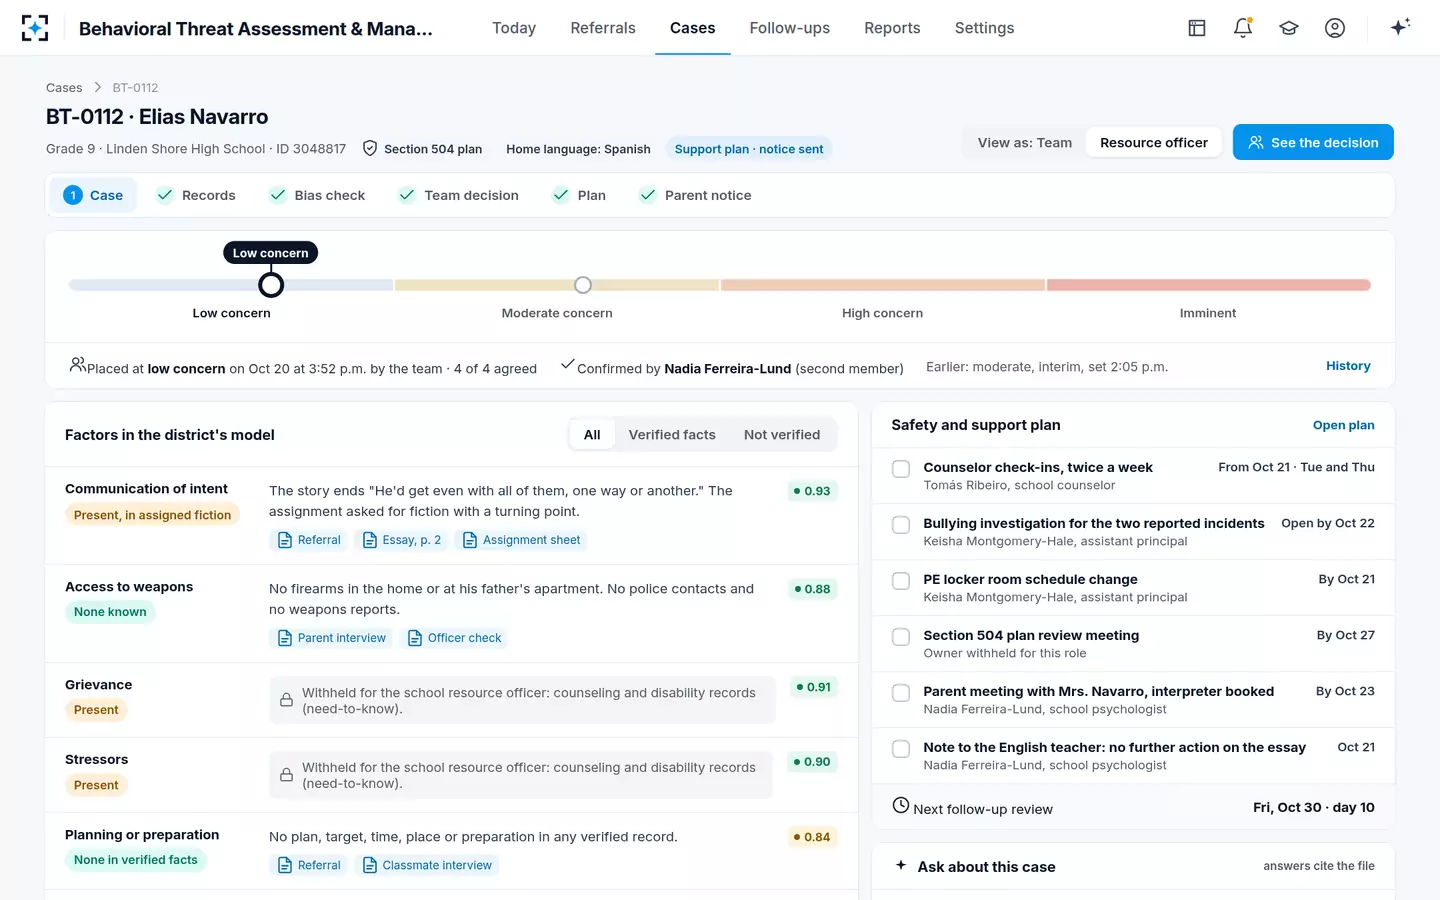Open the Reports nav tab
Viewport: 1440px width, 900px height.
[892, 28]
